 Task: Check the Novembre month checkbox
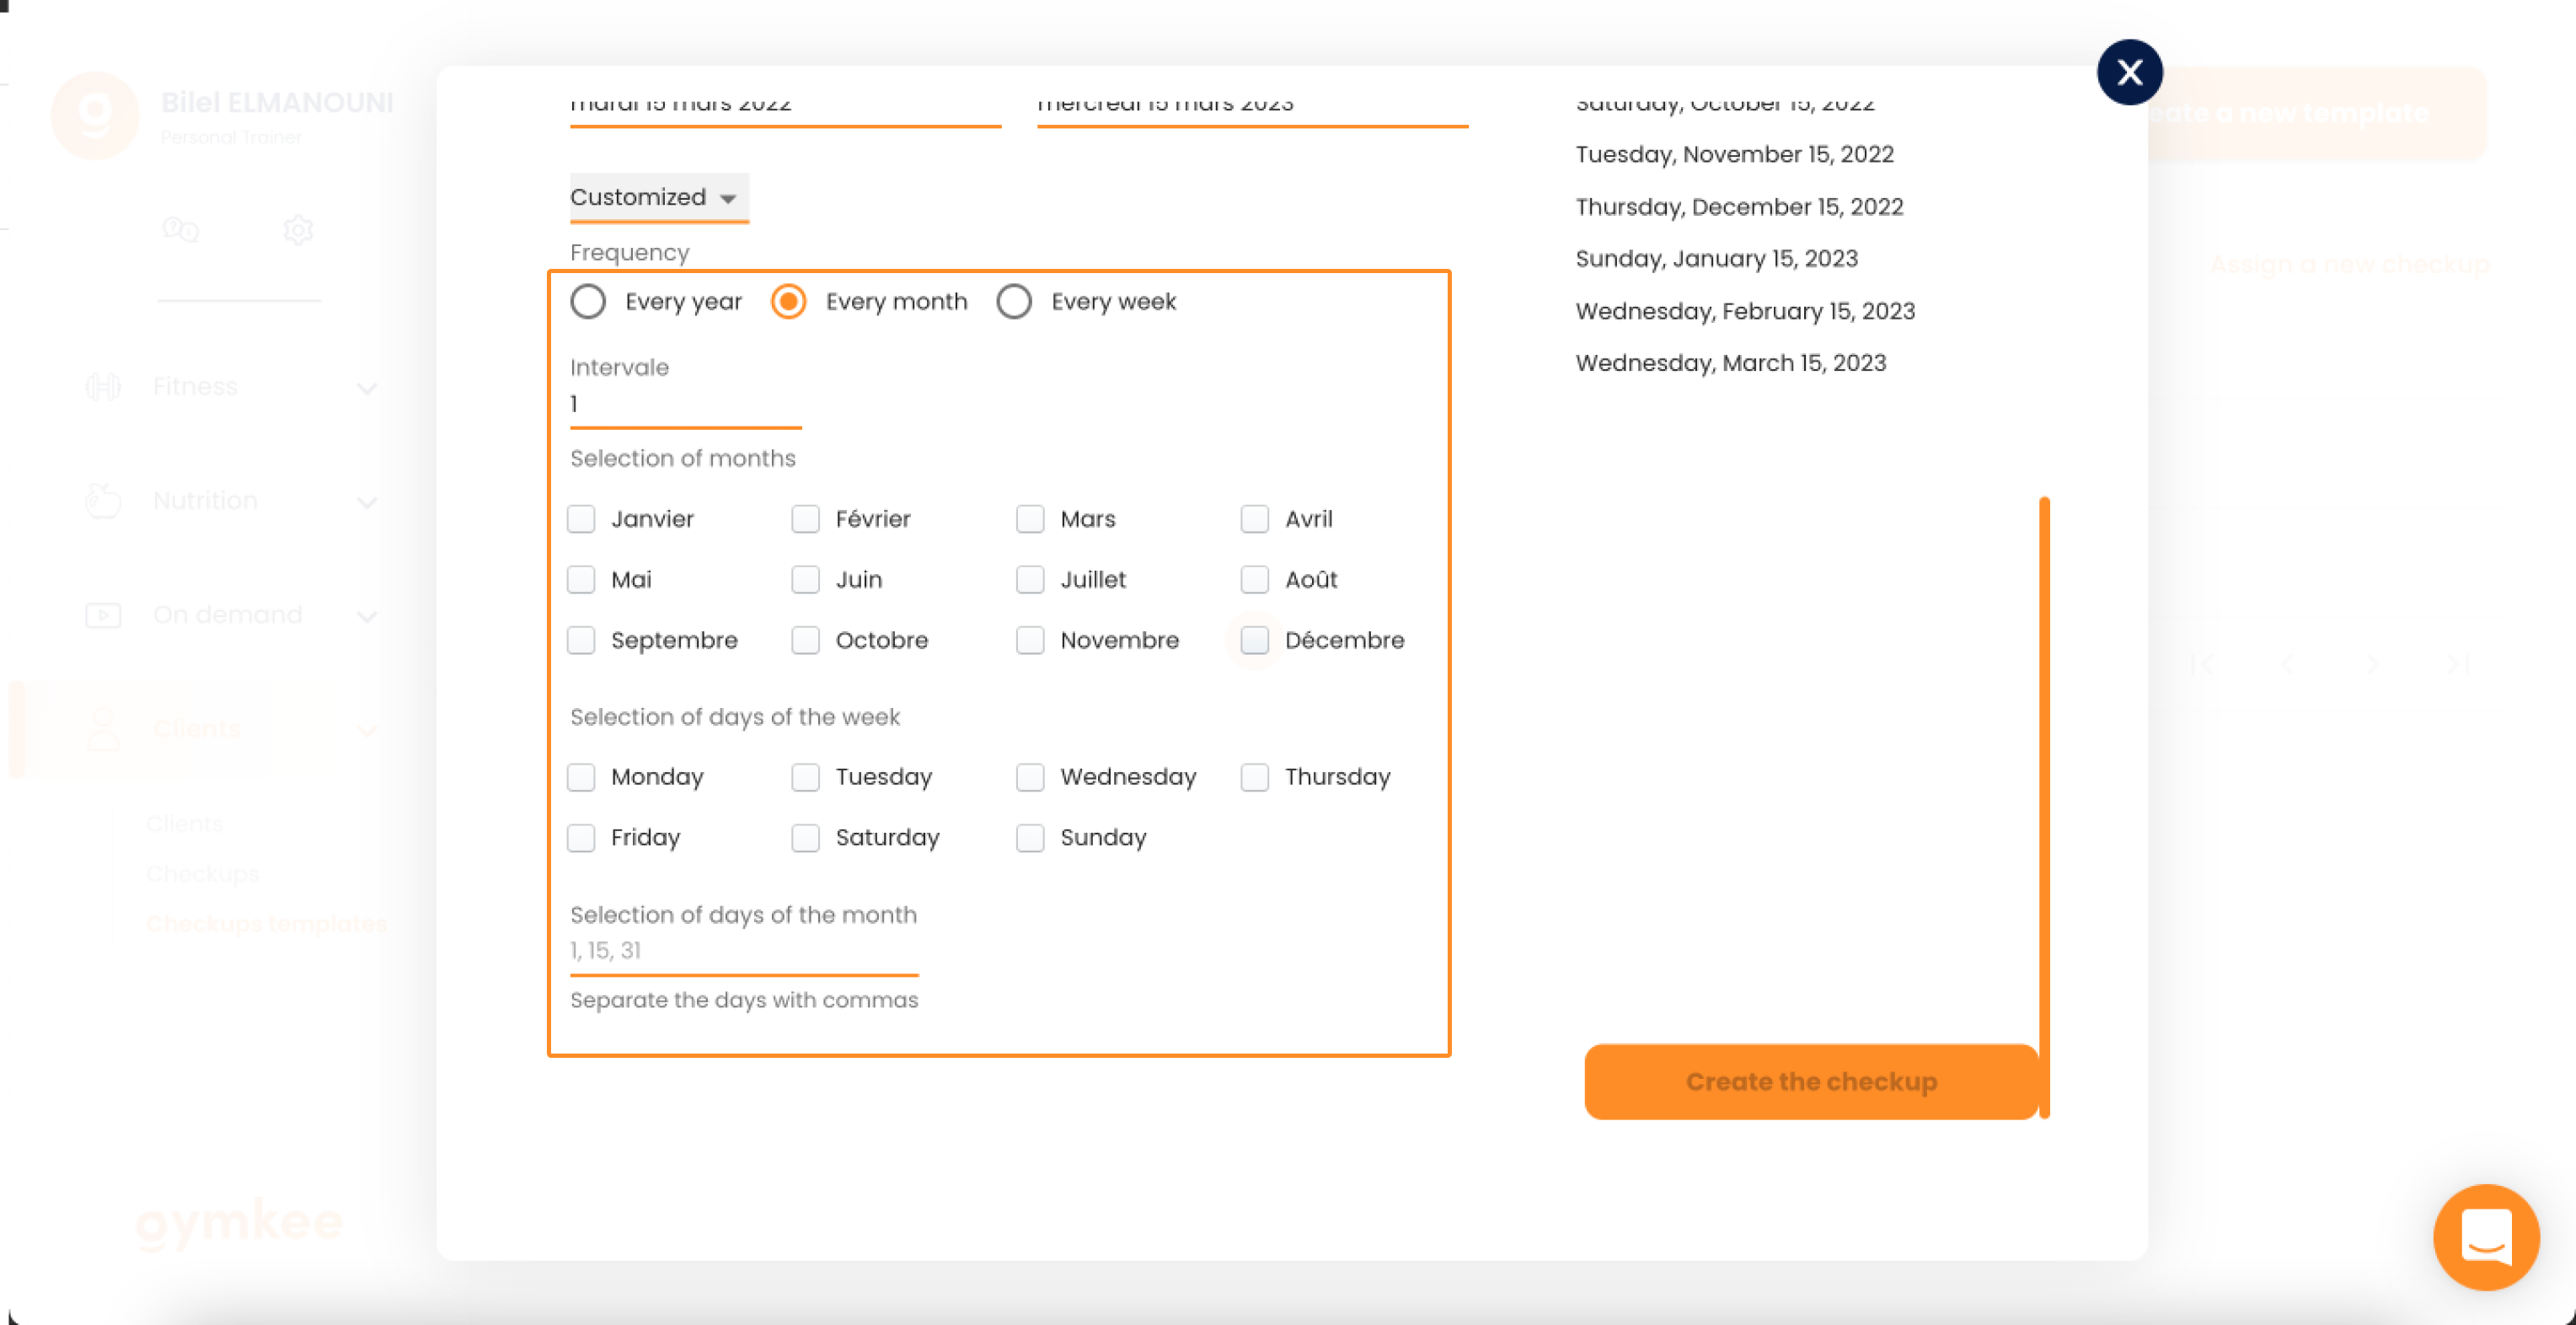click(1030, 640)
